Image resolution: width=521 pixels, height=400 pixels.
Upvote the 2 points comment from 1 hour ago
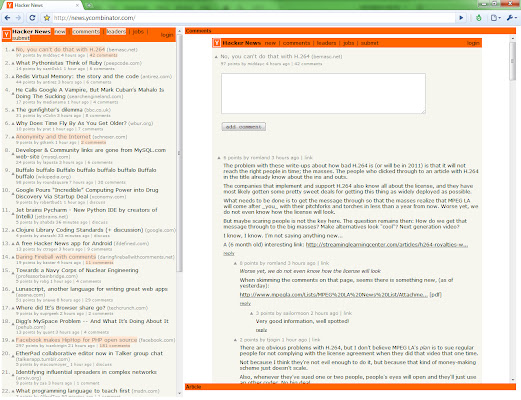point(235,340)
